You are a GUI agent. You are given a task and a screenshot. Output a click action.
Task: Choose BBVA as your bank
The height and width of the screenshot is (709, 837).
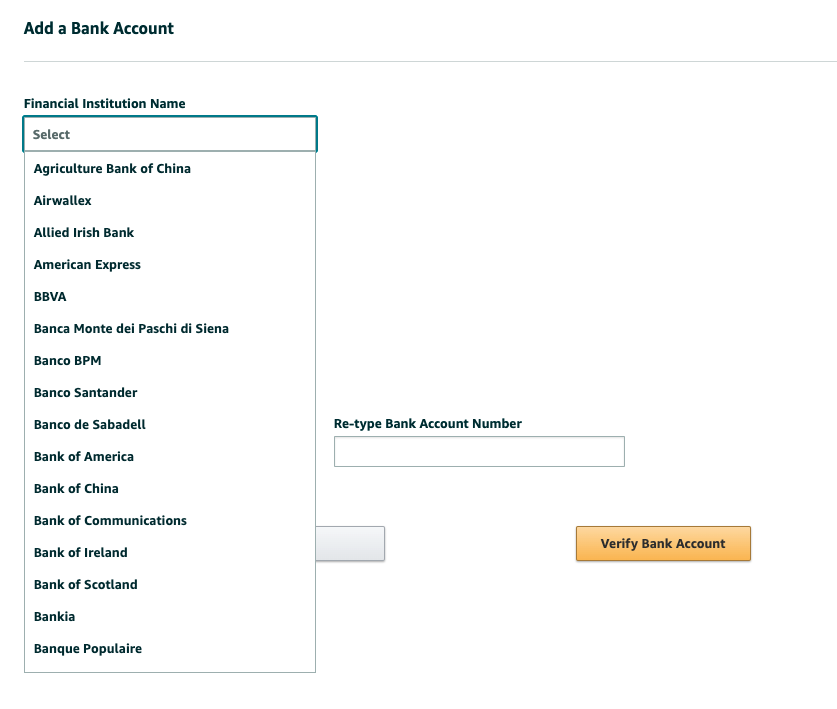[49, 296]
